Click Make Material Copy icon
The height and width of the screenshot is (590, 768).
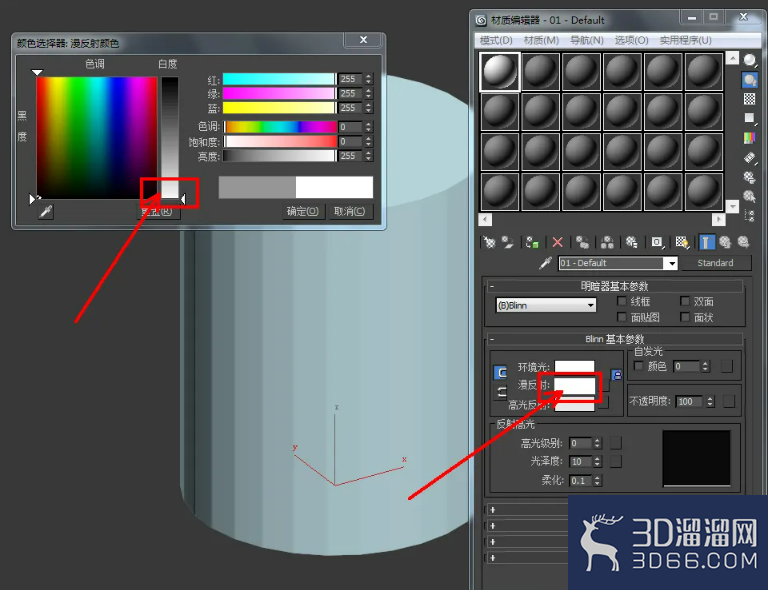pyautogui.click(x=582, y=242)
